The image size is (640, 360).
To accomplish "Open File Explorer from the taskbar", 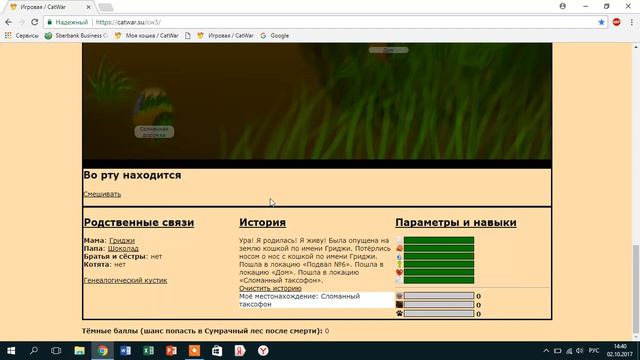I will point(79,351).
